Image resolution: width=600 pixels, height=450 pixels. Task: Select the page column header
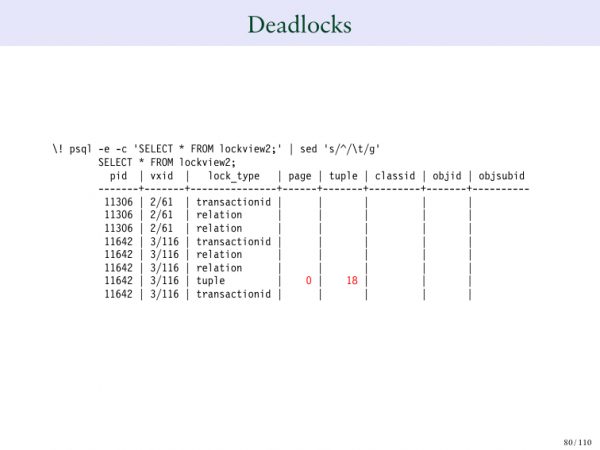pos(300,175)
